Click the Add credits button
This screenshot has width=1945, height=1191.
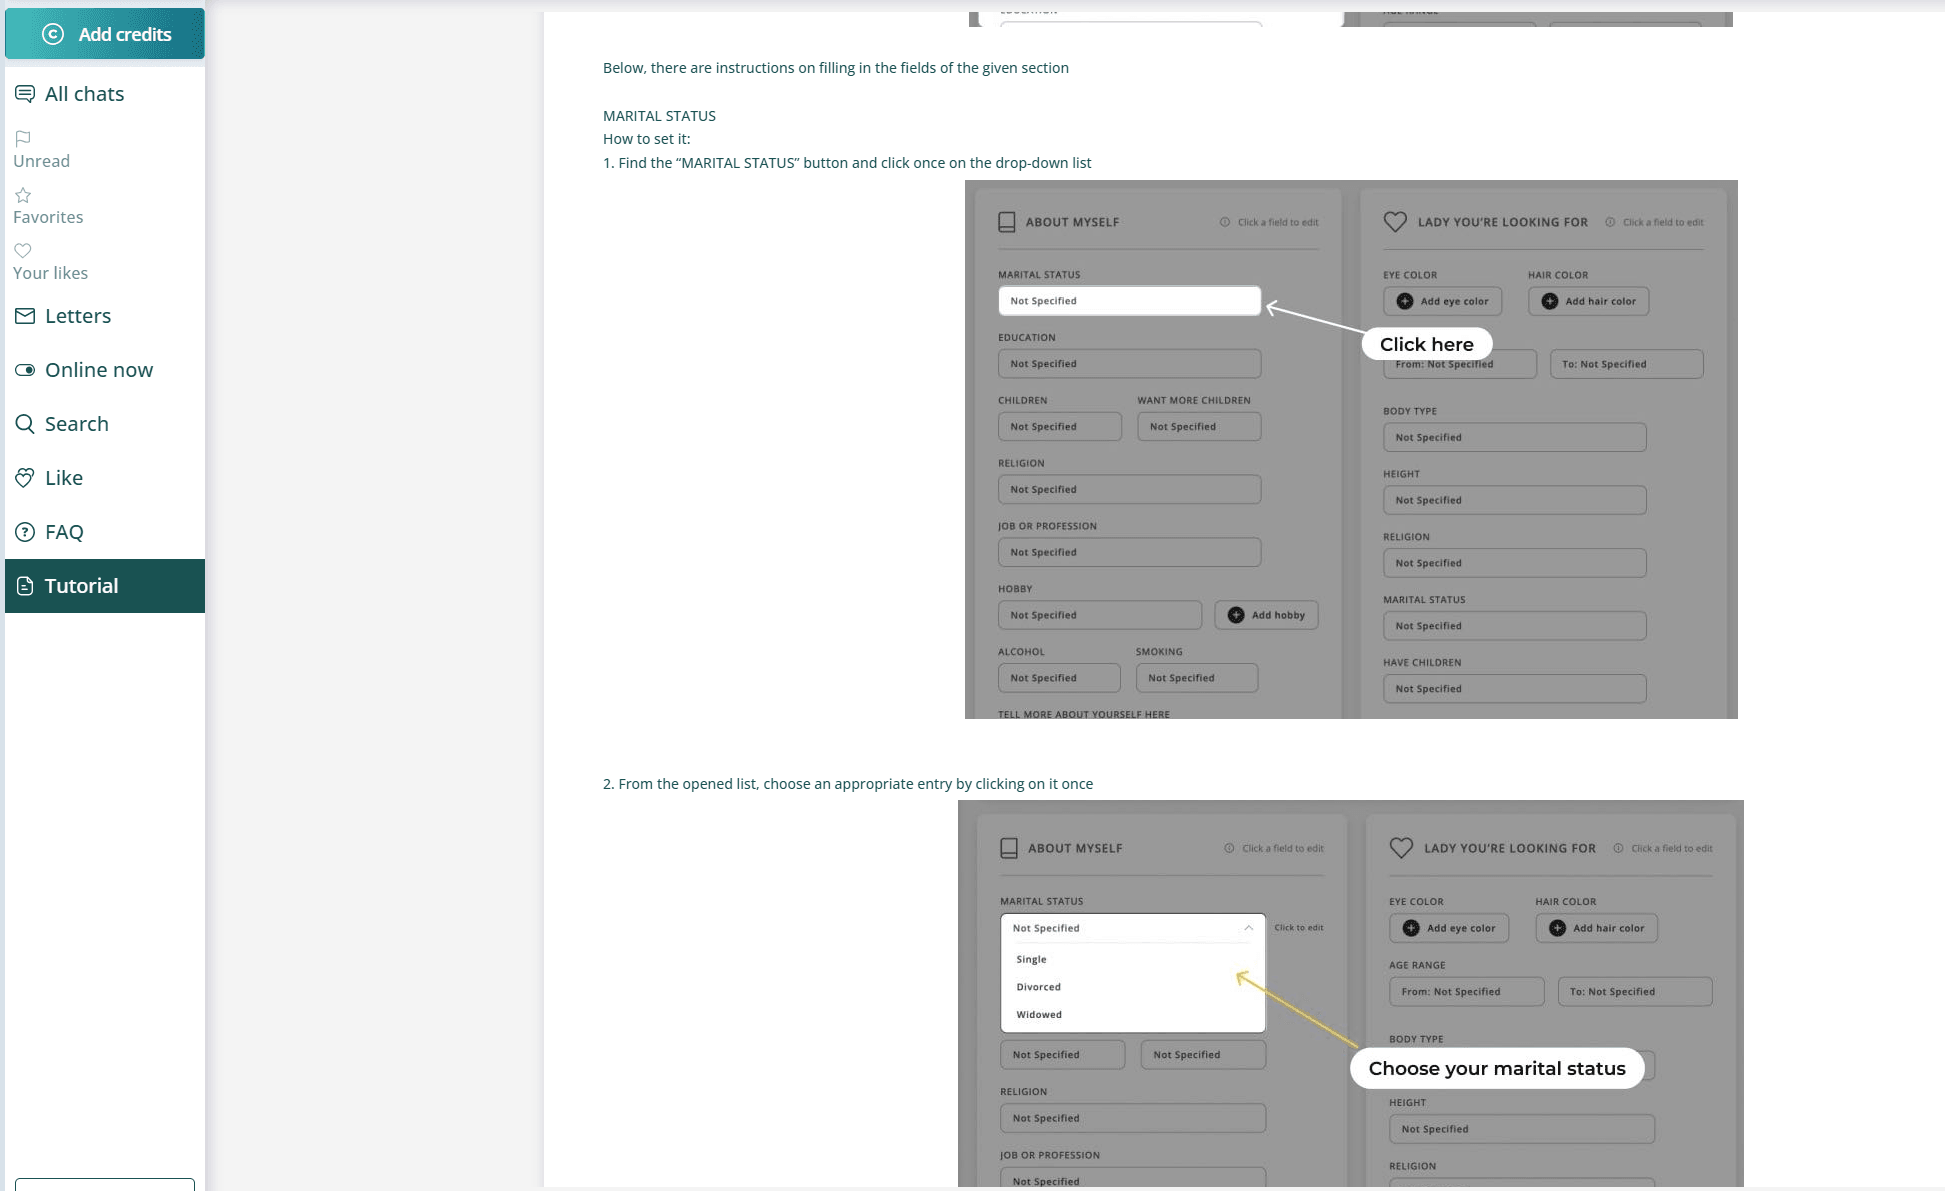click(x=105, y=34)
